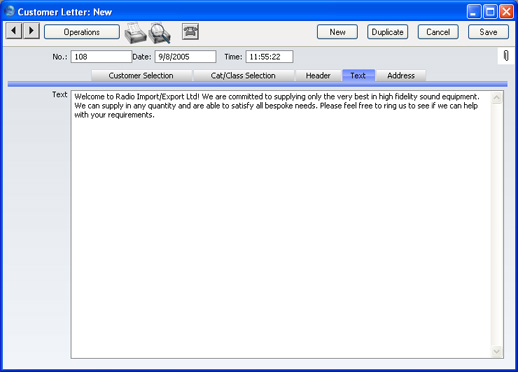518x372 pixels.
Task: Click the Date field 9/8/2005
Action: 185,57
